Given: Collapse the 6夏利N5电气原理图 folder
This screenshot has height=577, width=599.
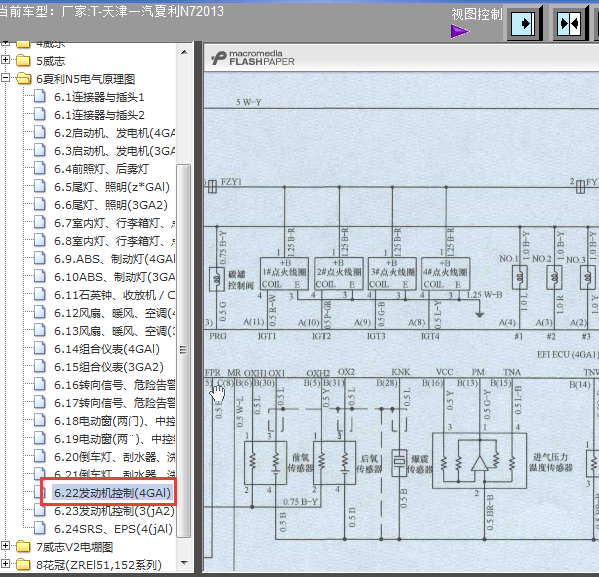Looking at the screenshot, I should click(x=5, y=78).
